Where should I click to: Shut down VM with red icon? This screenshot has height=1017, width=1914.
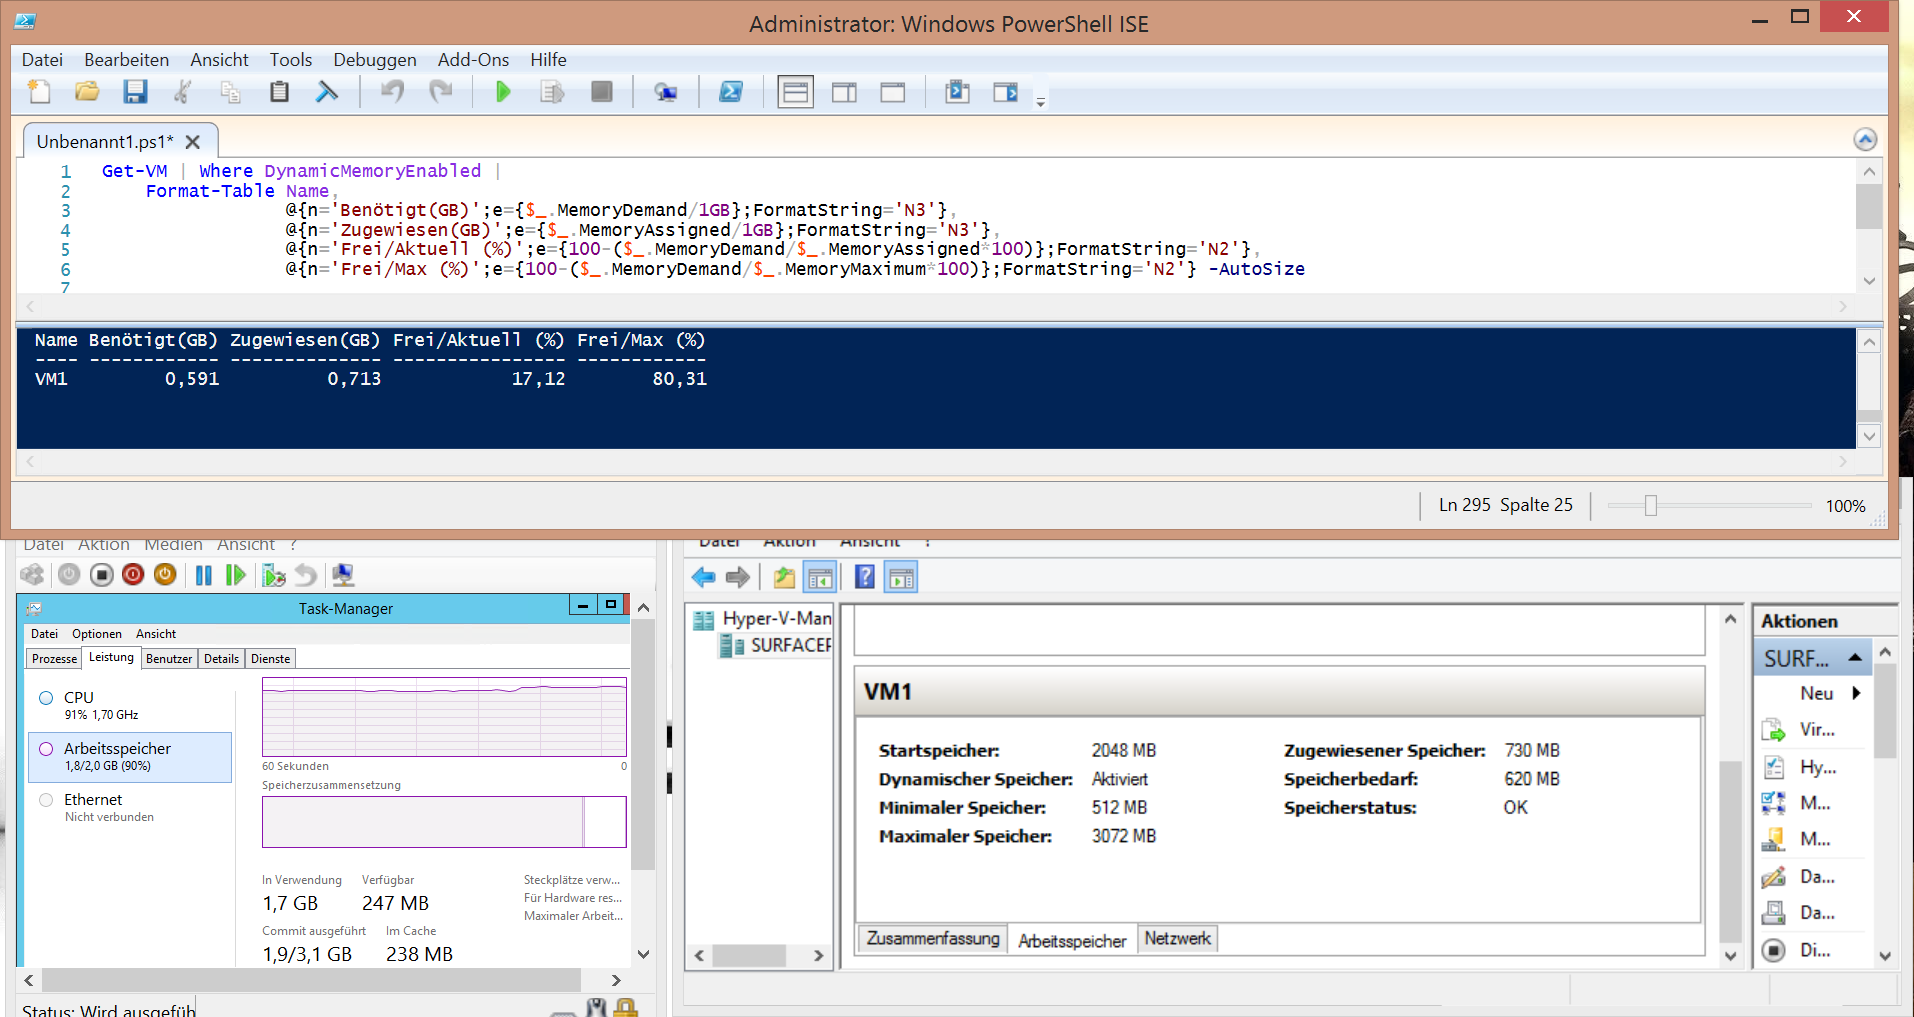[133, 575]
